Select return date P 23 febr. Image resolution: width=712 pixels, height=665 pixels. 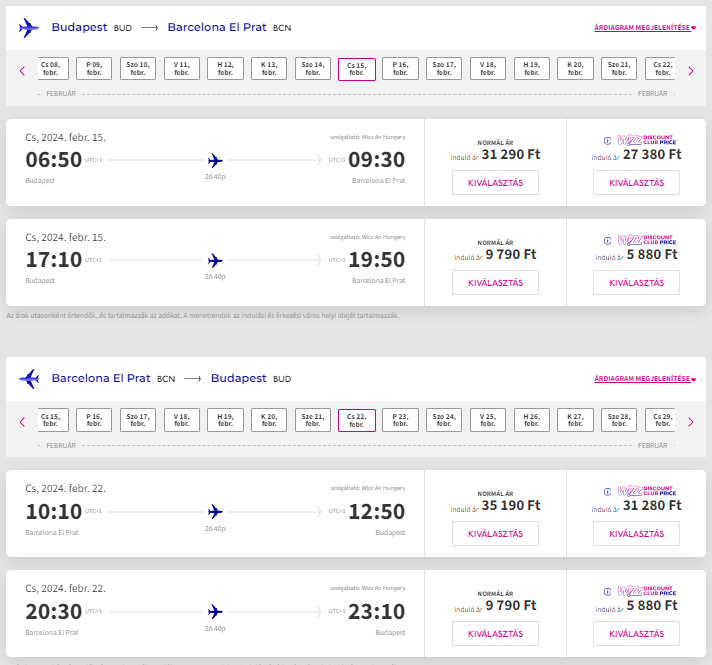point(400,420)
